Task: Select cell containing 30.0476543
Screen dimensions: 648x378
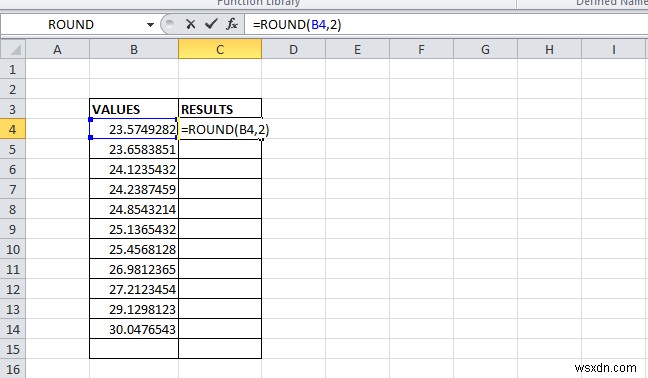Action: click(134, 329)
